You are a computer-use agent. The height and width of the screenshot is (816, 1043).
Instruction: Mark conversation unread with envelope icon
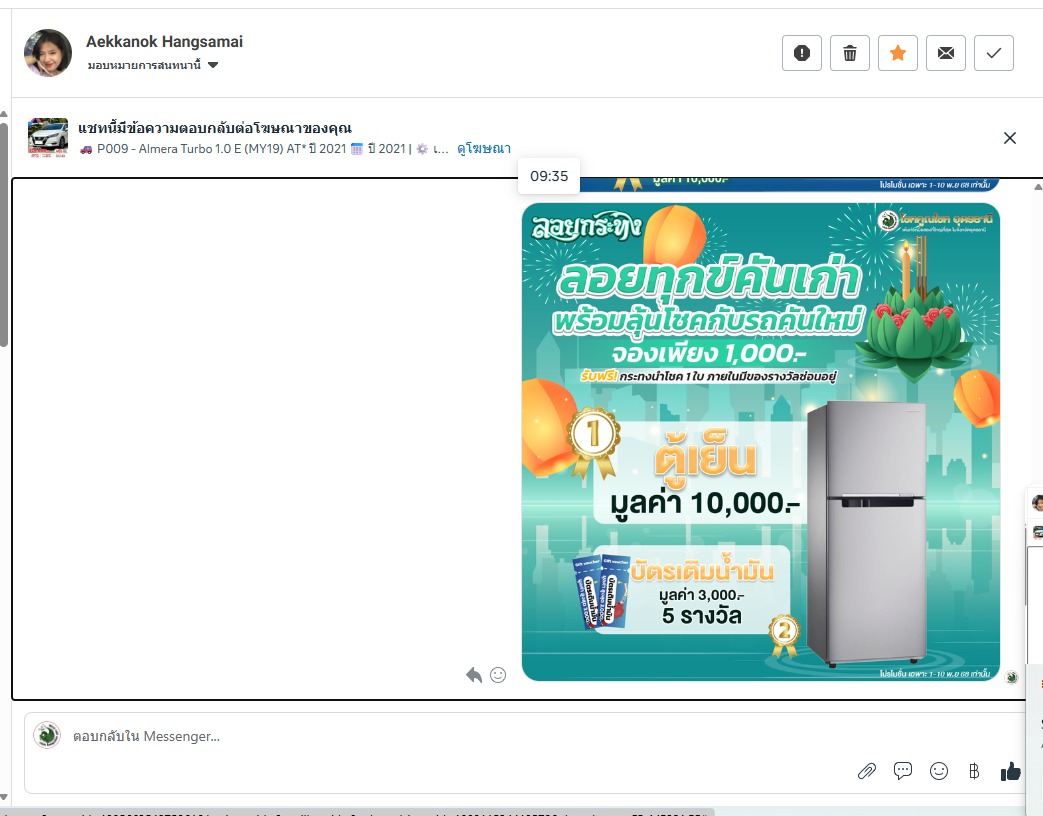click(x=945, y=53)
